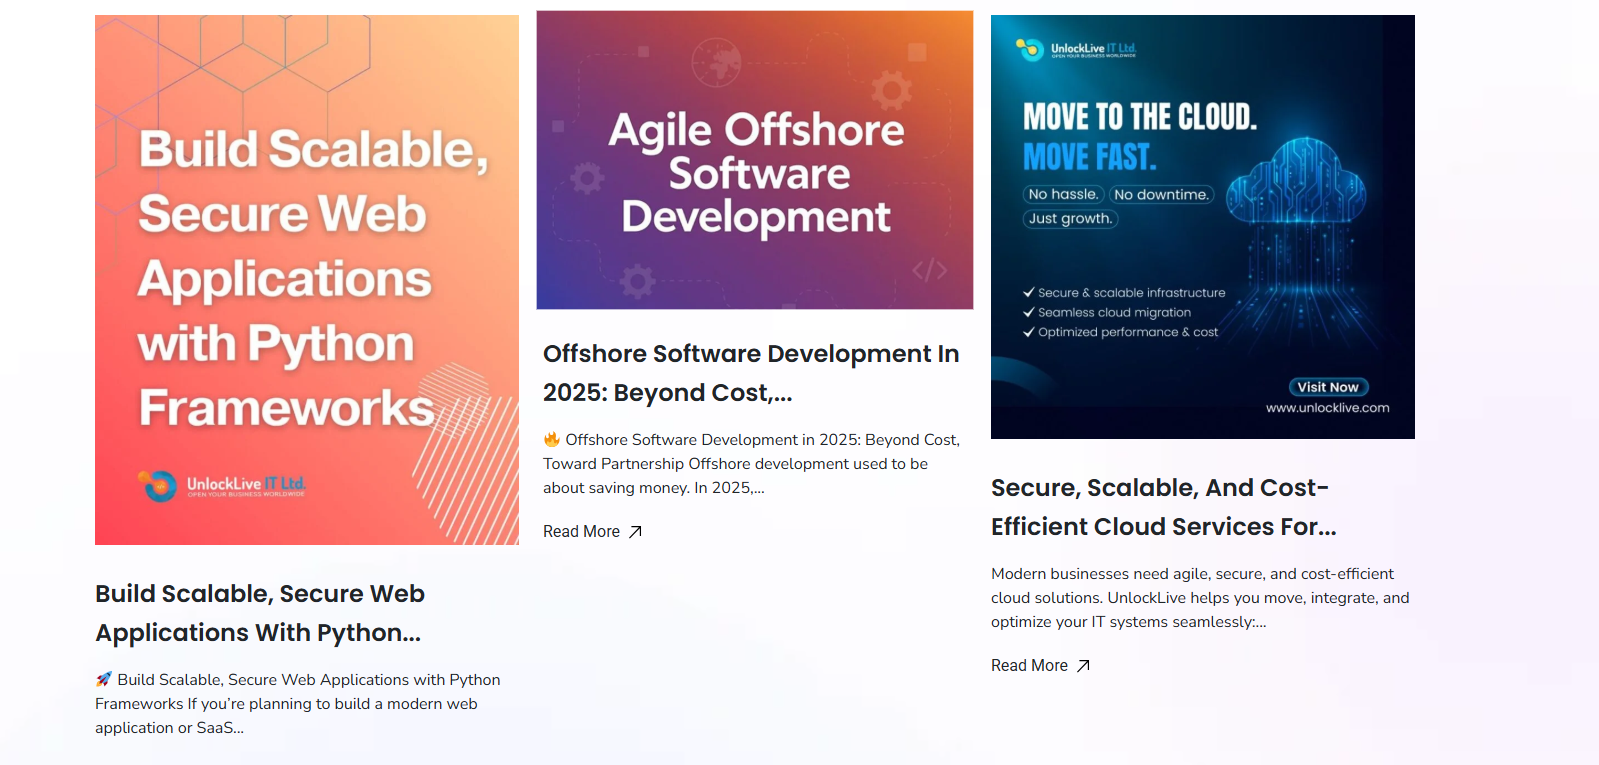
Task: Click the rocket emoji in Python excerpt
Action: point(104,679)
